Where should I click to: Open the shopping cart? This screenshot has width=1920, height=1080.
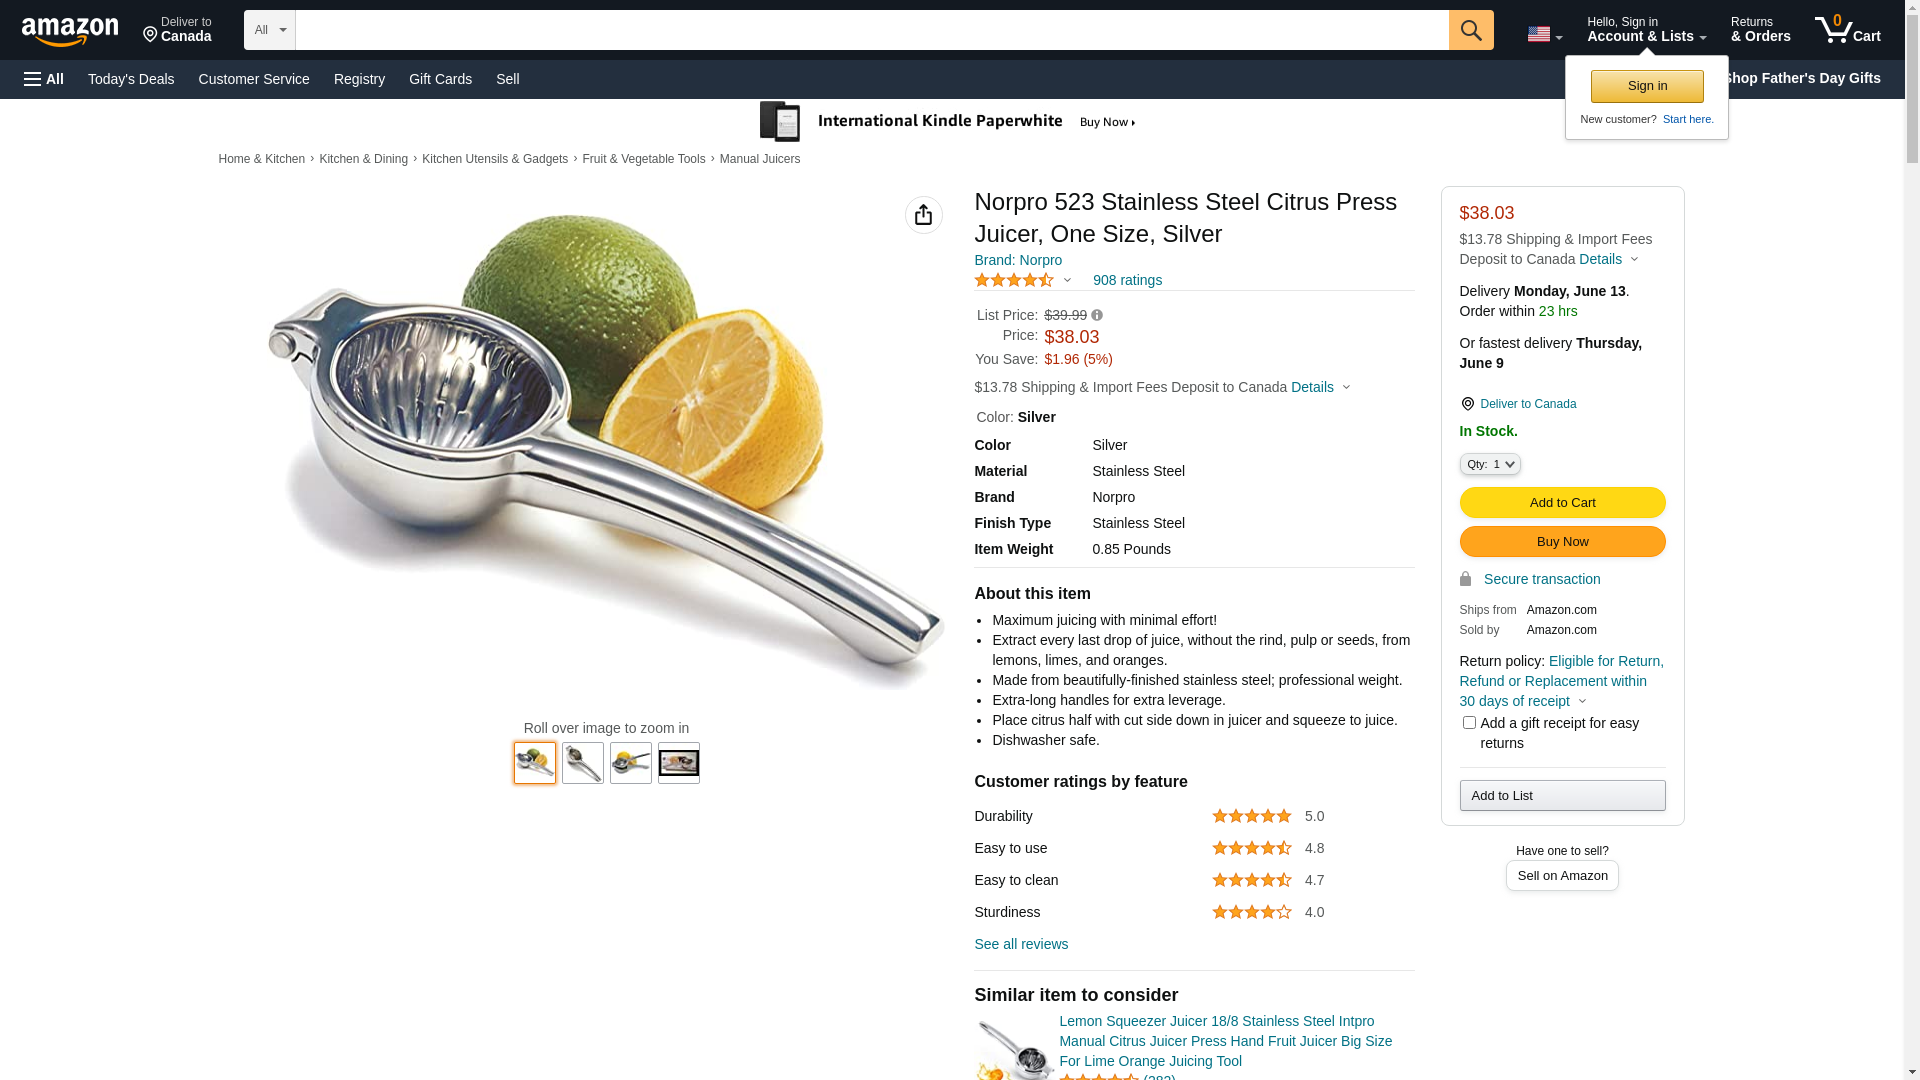click(1847, 30)
